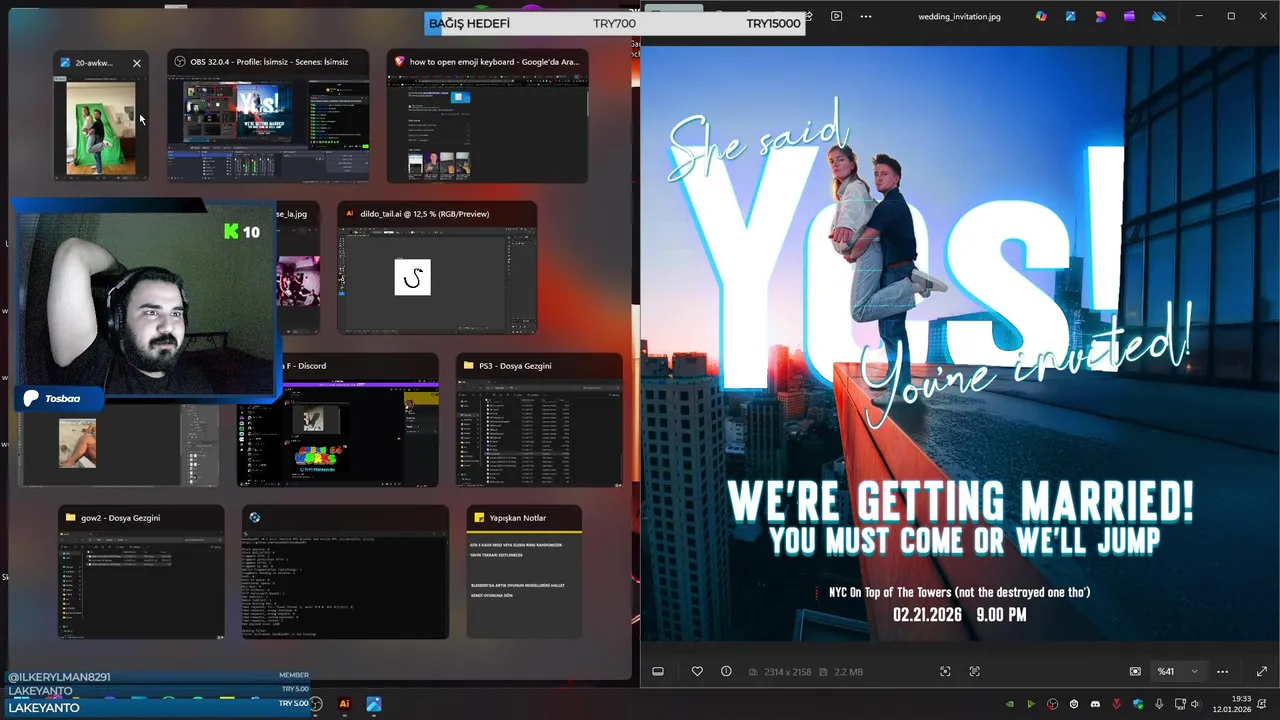Open the clock showing 19:33 12.01.2026
Screen dimensions: 1280x720
tap(1232, 704)
